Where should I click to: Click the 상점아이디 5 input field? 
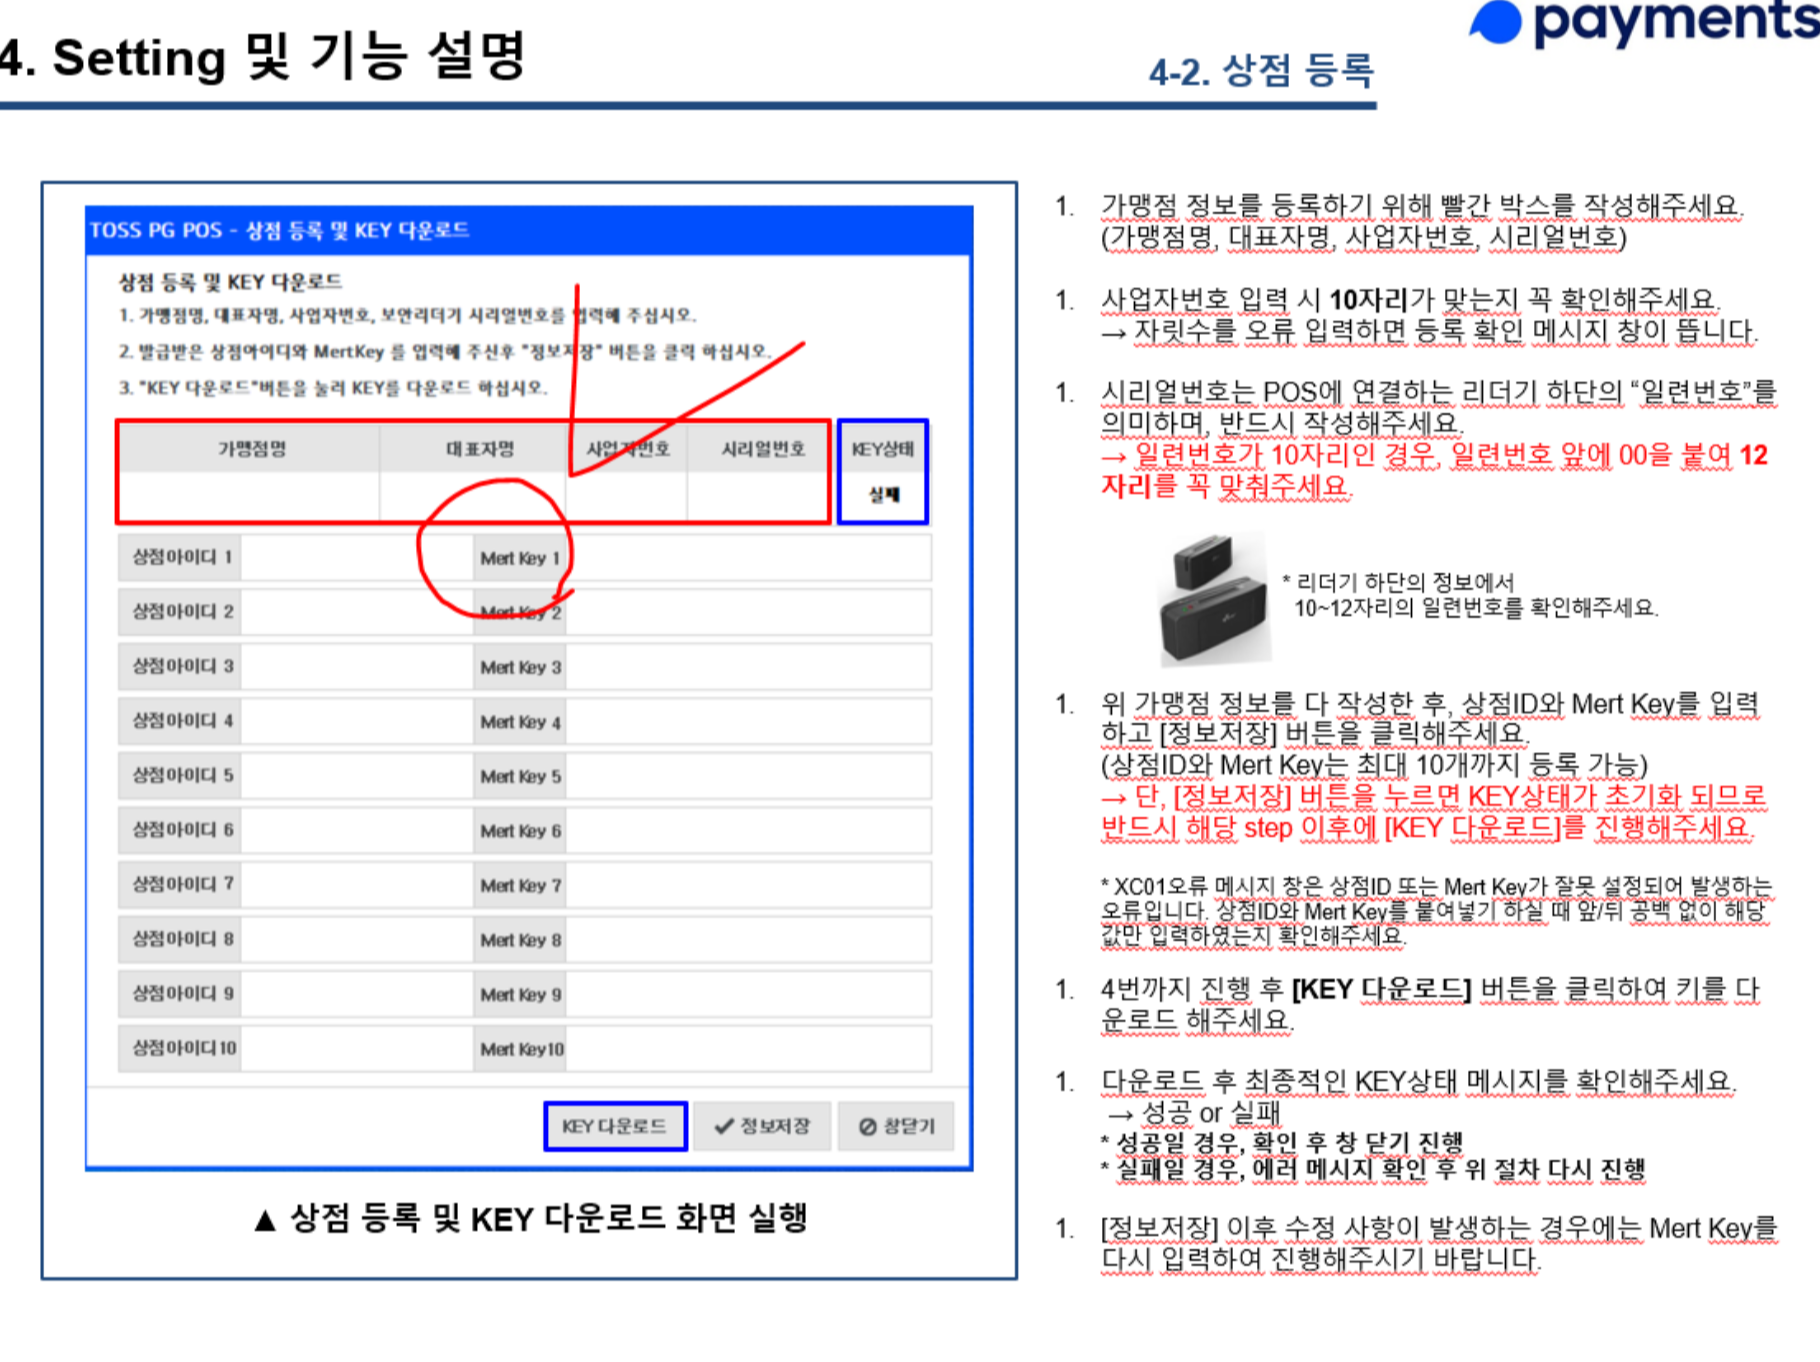(x=357, y=776)
